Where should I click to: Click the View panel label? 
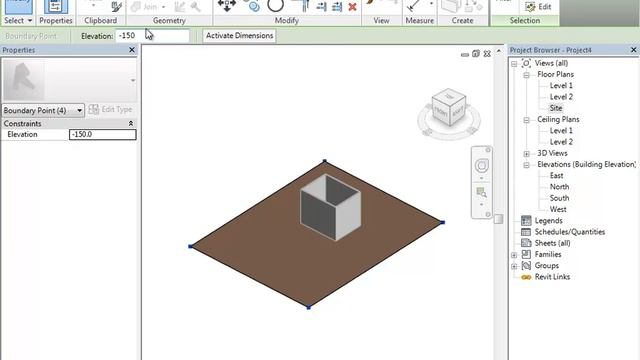coord(381,20)
